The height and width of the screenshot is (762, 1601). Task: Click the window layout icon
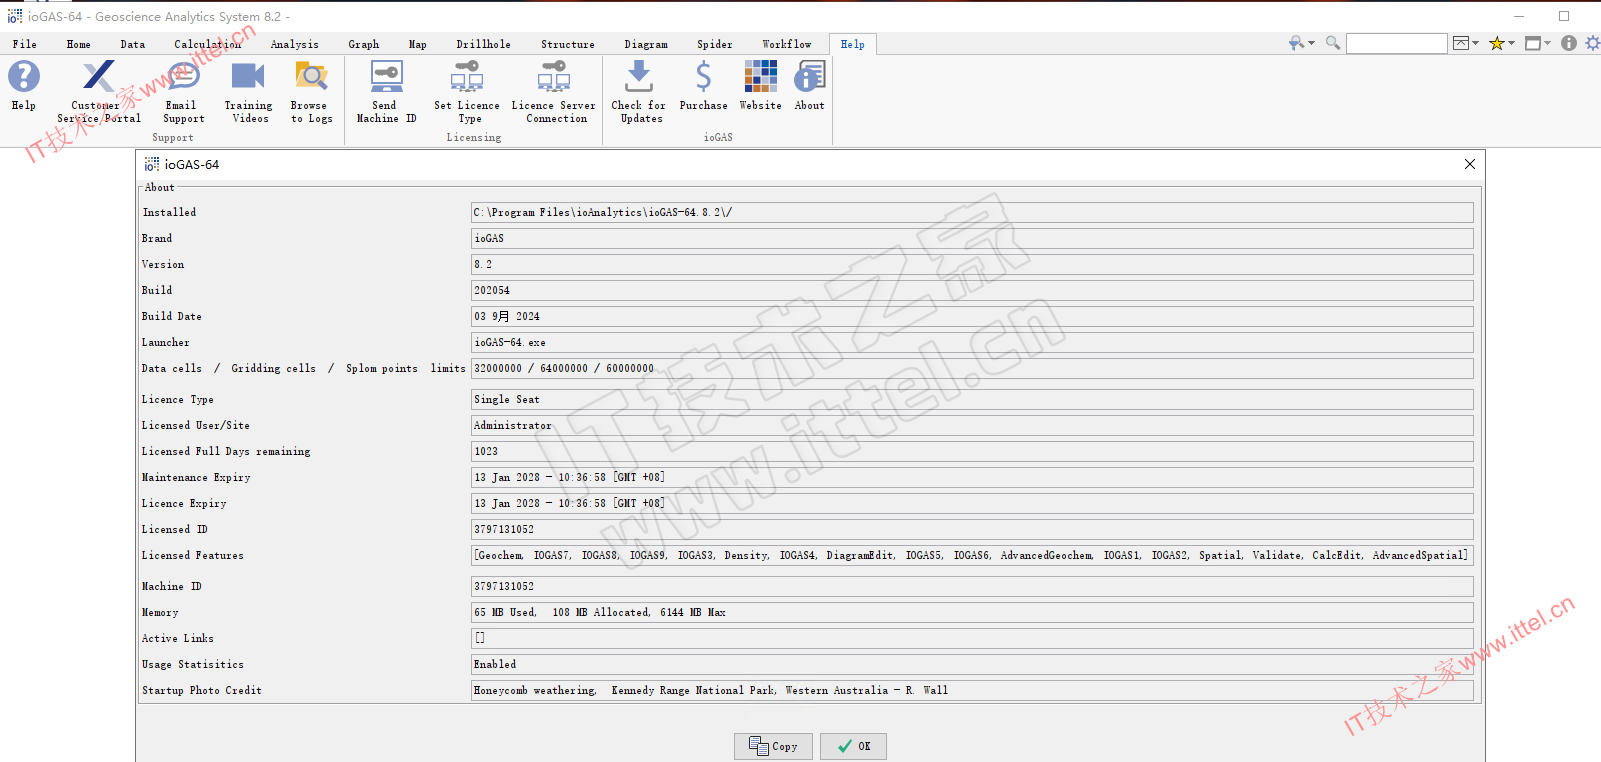[x=1532, y=43]
